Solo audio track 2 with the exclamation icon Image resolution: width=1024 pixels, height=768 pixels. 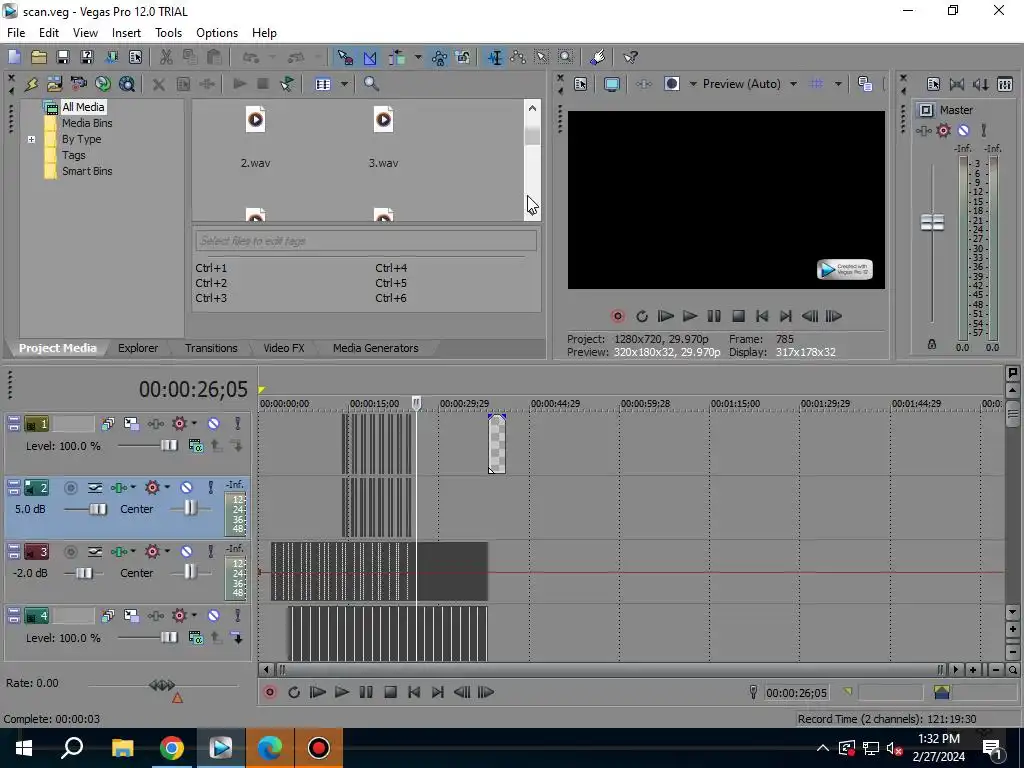tap(210, 487)
